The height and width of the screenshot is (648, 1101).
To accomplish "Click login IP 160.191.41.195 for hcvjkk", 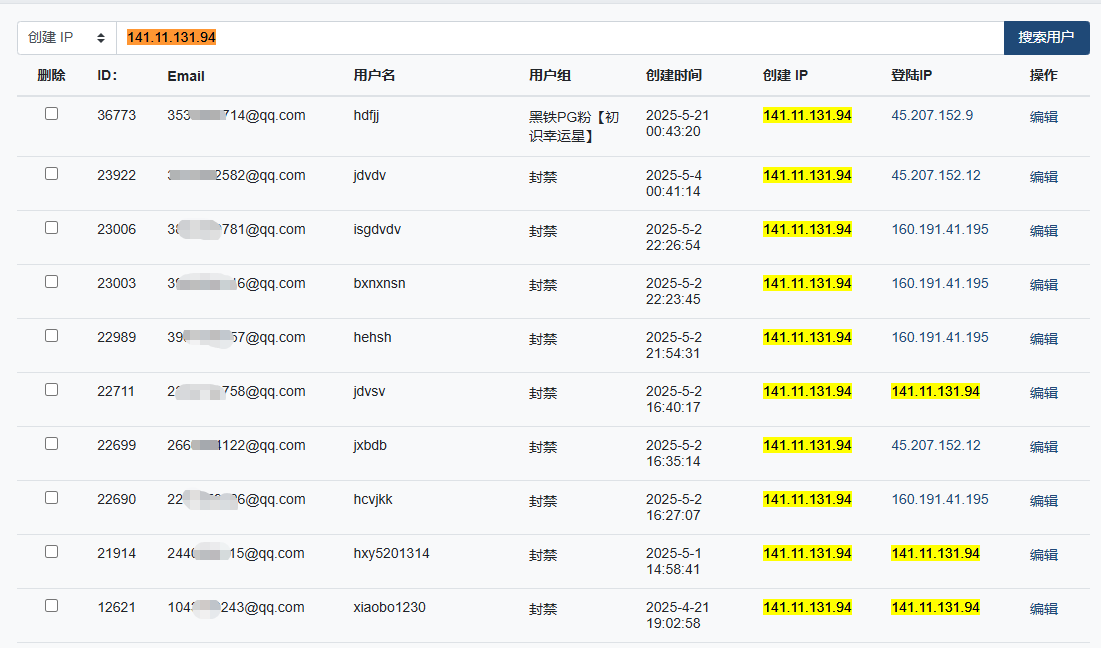I will [x=940, y=500].
